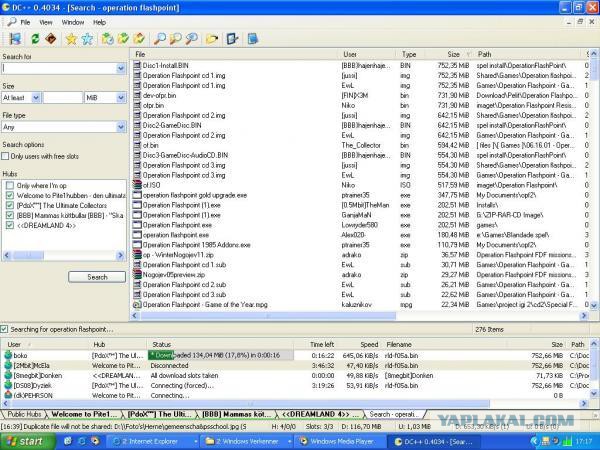Switch to Welcome to Pite1... tab

coord(84,414)
